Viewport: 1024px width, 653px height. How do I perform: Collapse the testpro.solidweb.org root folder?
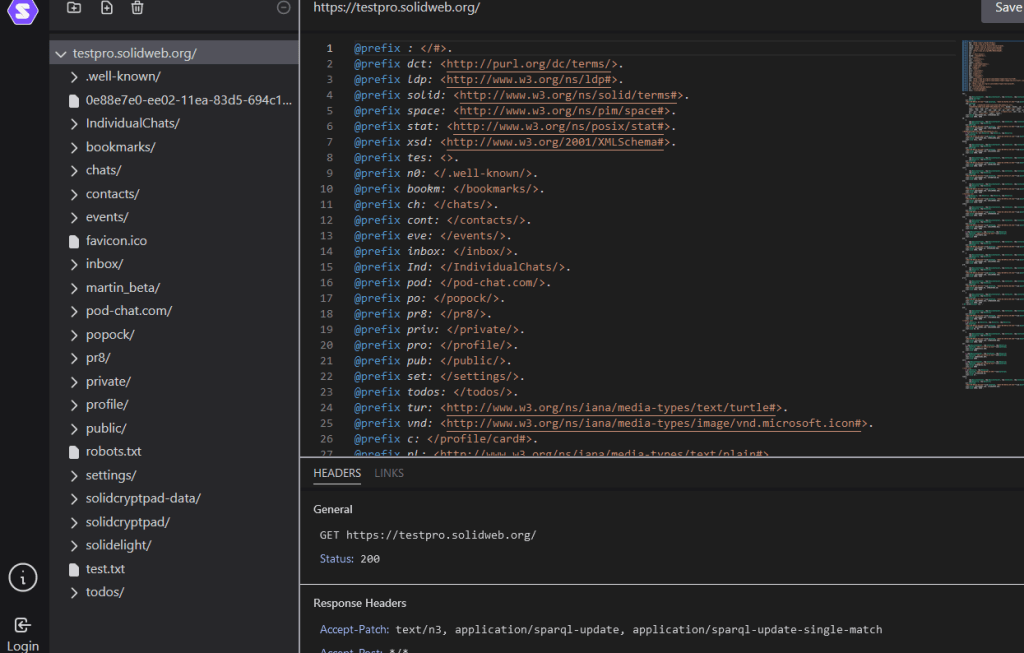(x=62, y=54)
